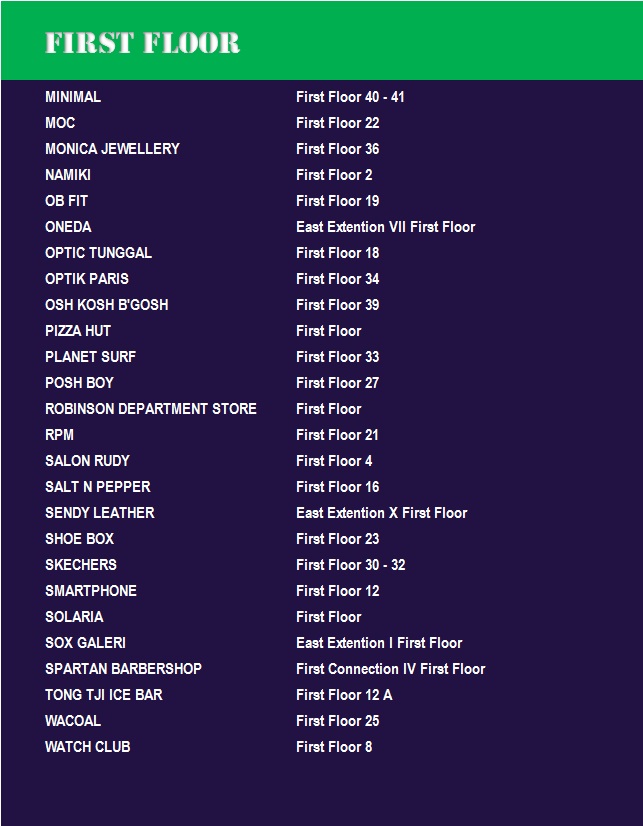Viewport: 643px width, 826px height.
Task: Click the PIZZA HUT listing
Action: pos(78,331)
